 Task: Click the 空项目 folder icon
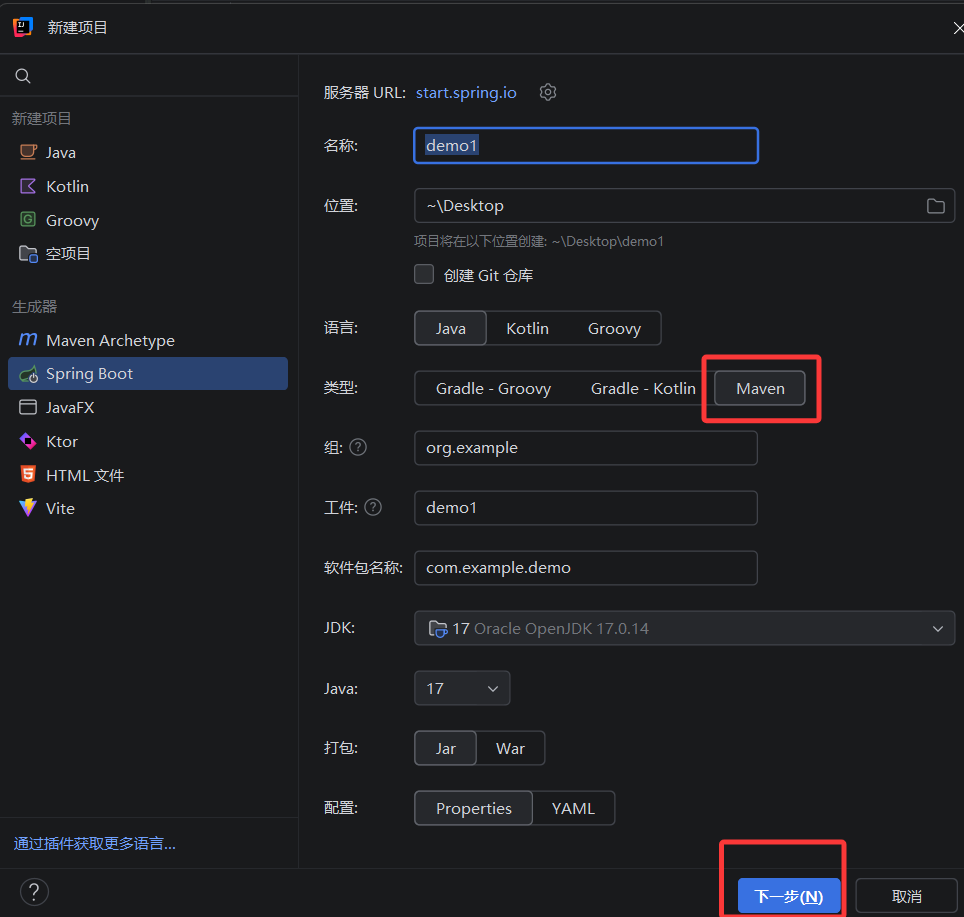click(x=28, y=253)
